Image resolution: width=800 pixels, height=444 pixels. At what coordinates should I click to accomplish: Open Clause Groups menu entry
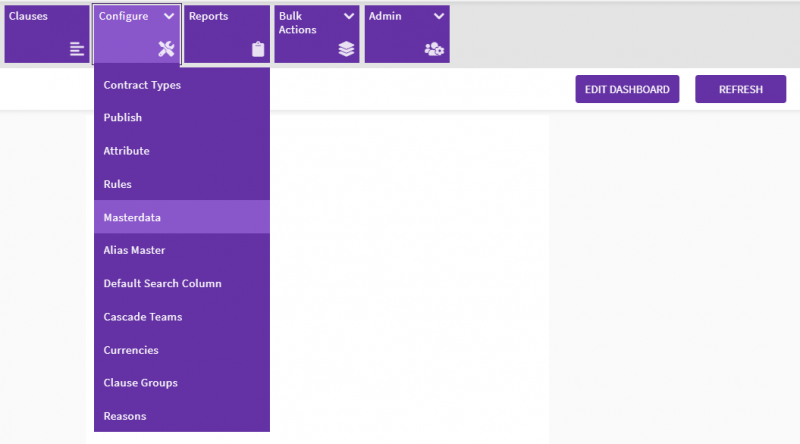(140, 383)
